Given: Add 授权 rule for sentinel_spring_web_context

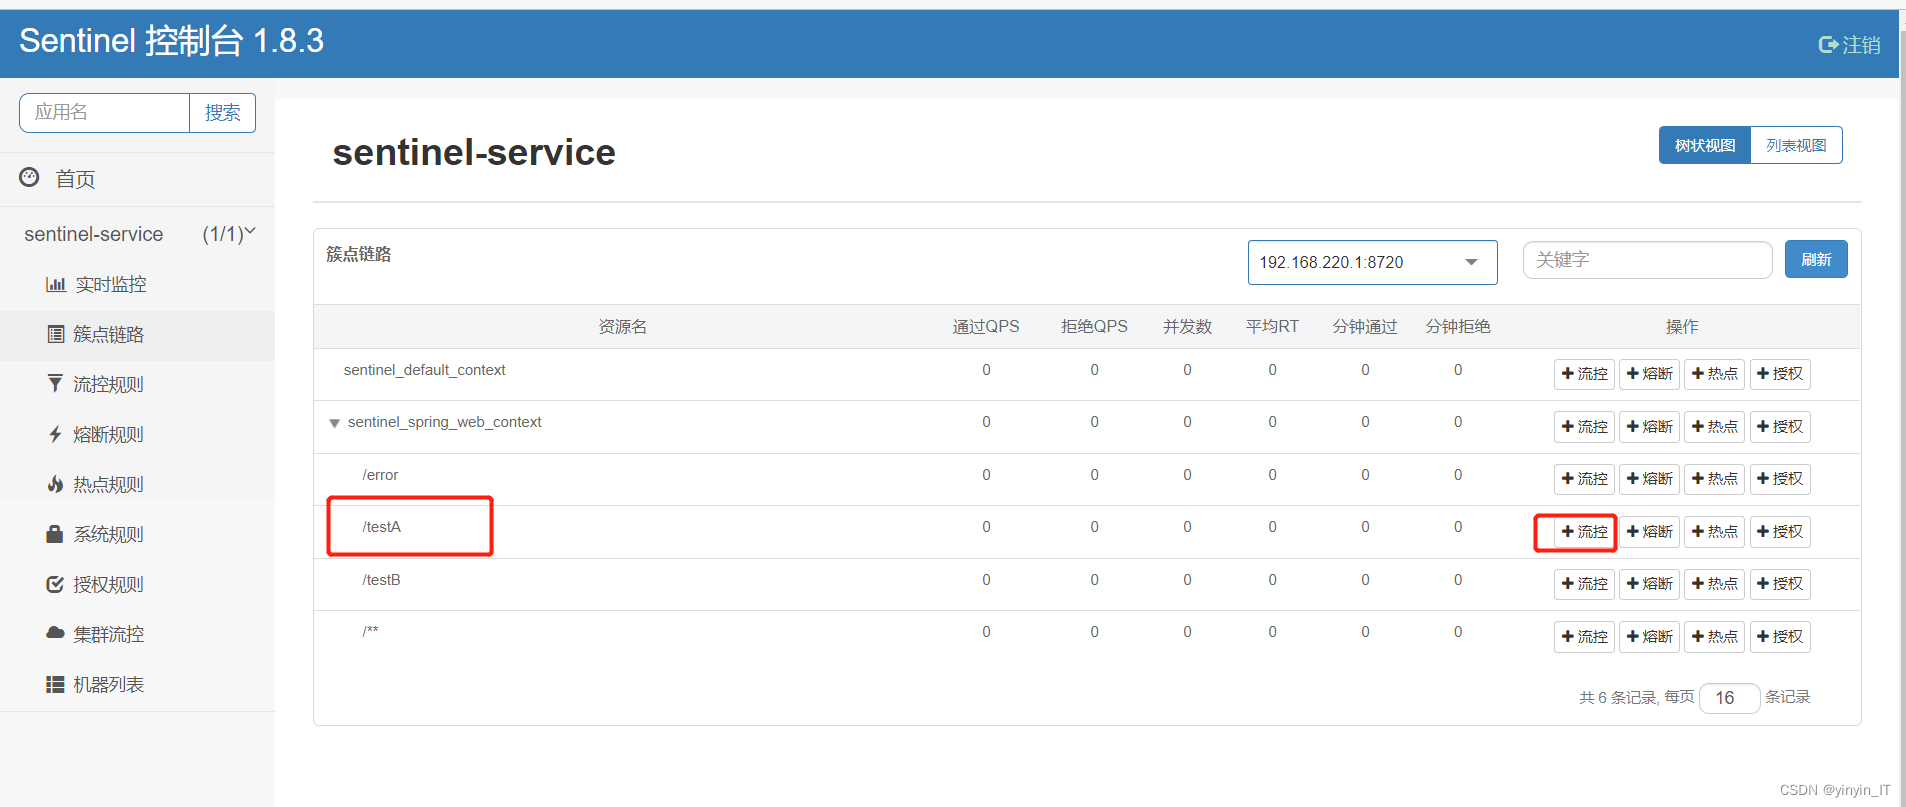Looking at the screenshot, I should (1780, 427).
